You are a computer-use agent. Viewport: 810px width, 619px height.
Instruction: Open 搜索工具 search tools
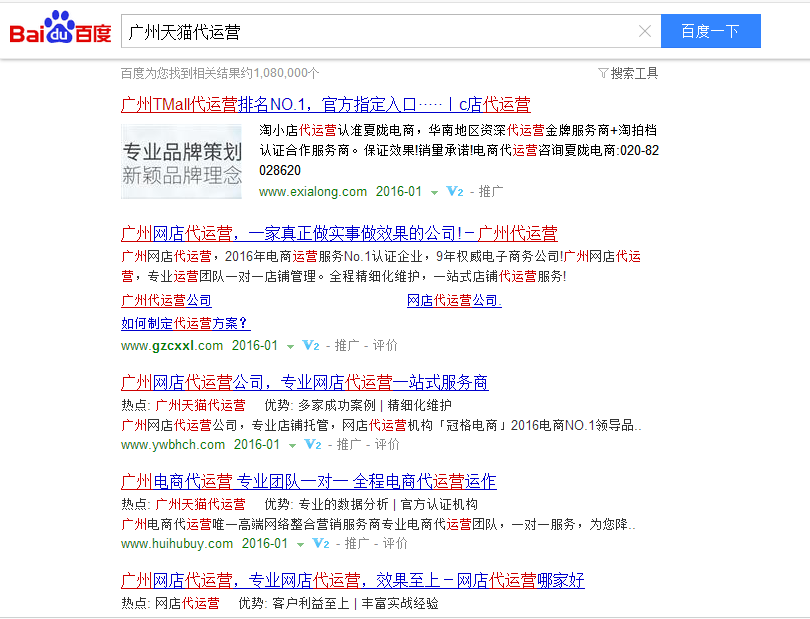pos(634,73)
